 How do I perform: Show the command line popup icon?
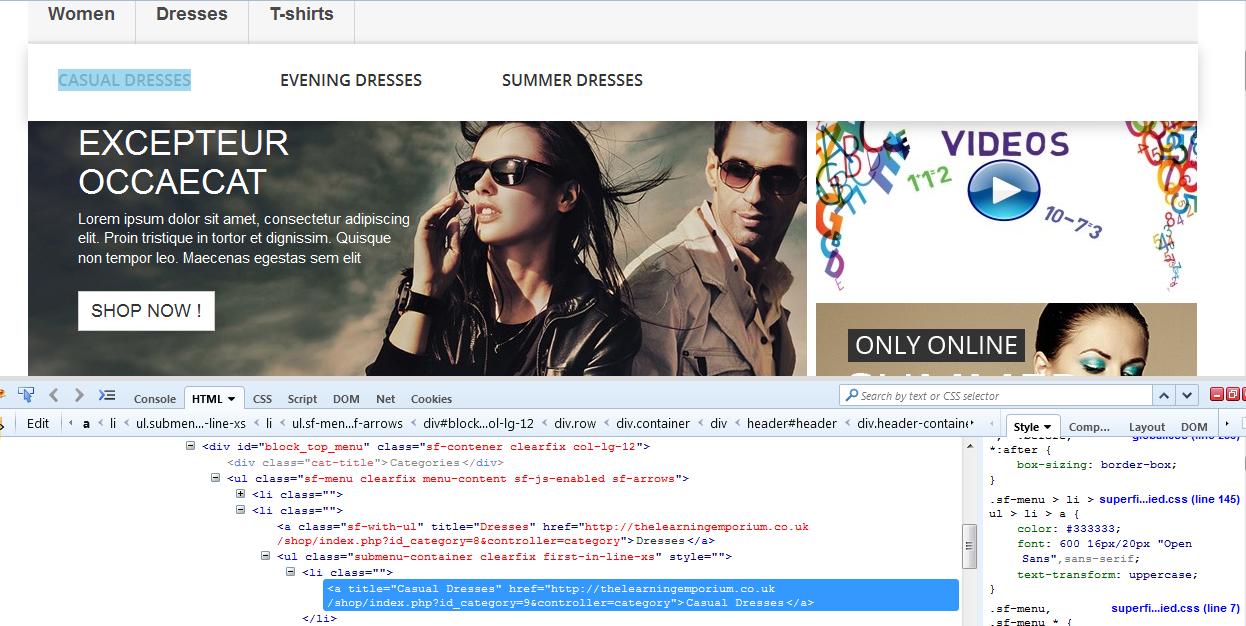107,395
